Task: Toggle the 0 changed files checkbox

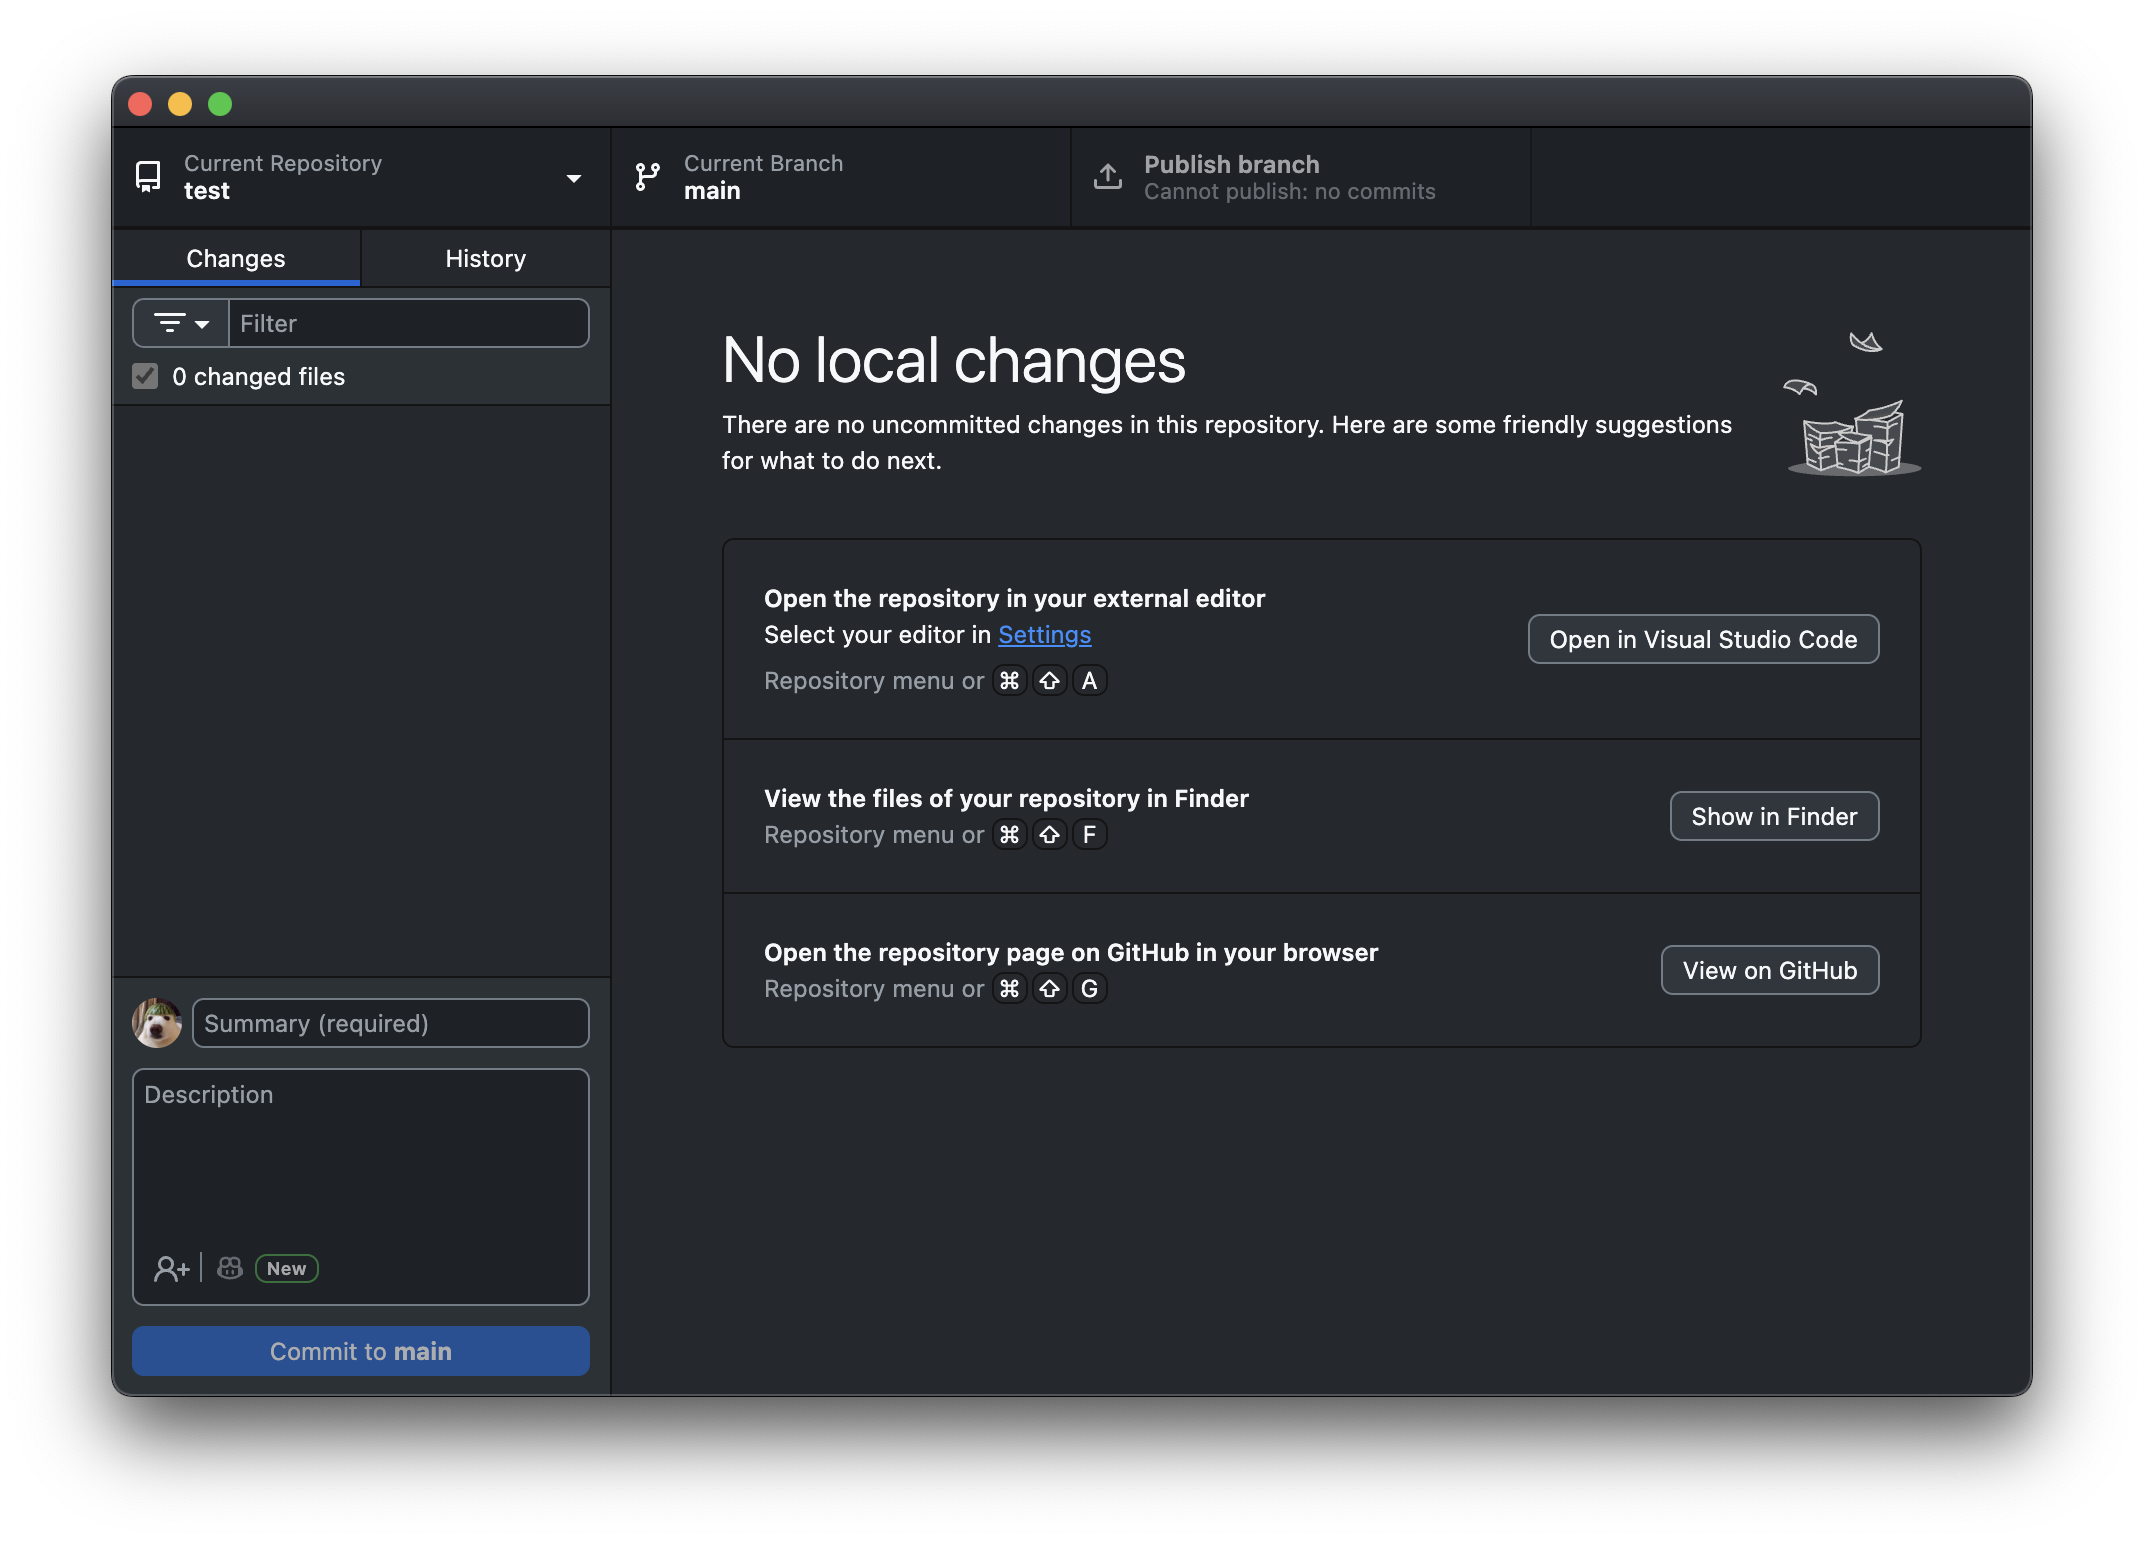Action: point(145,377)
